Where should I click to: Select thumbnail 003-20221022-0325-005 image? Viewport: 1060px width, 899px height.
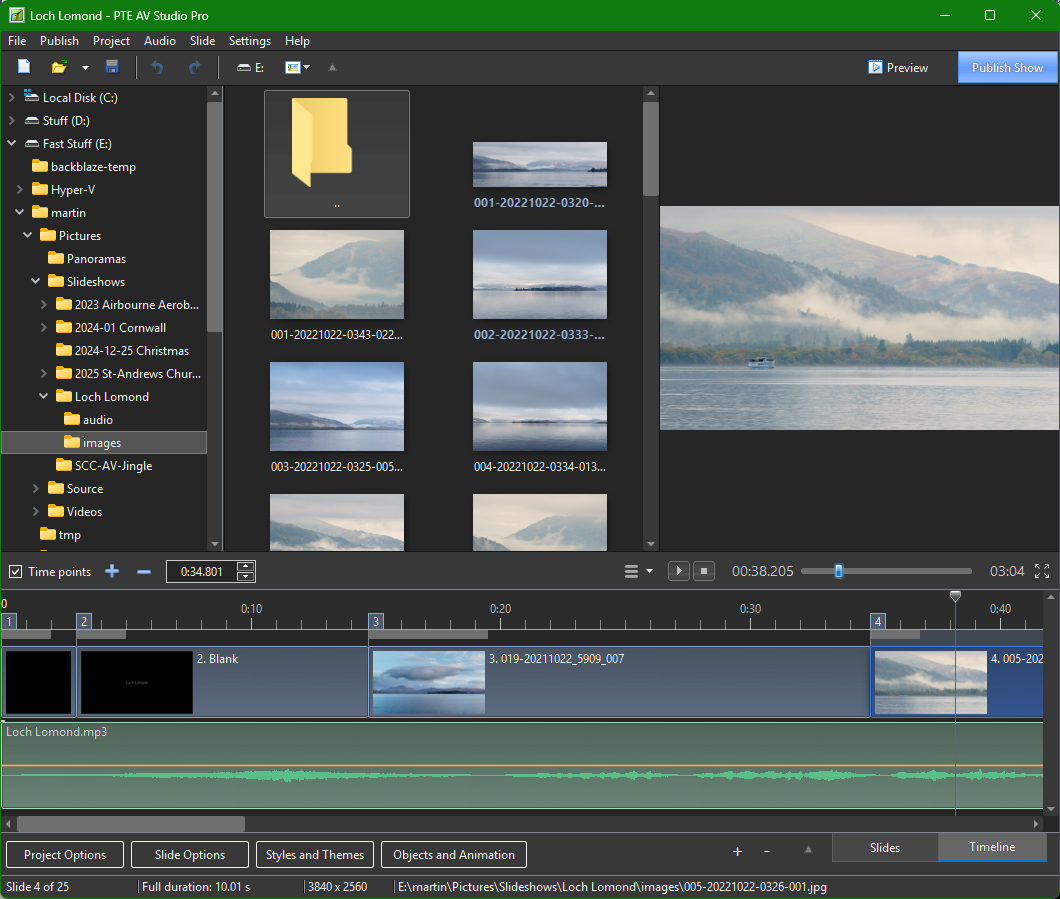pyautogui.click(x=337, y=406)
